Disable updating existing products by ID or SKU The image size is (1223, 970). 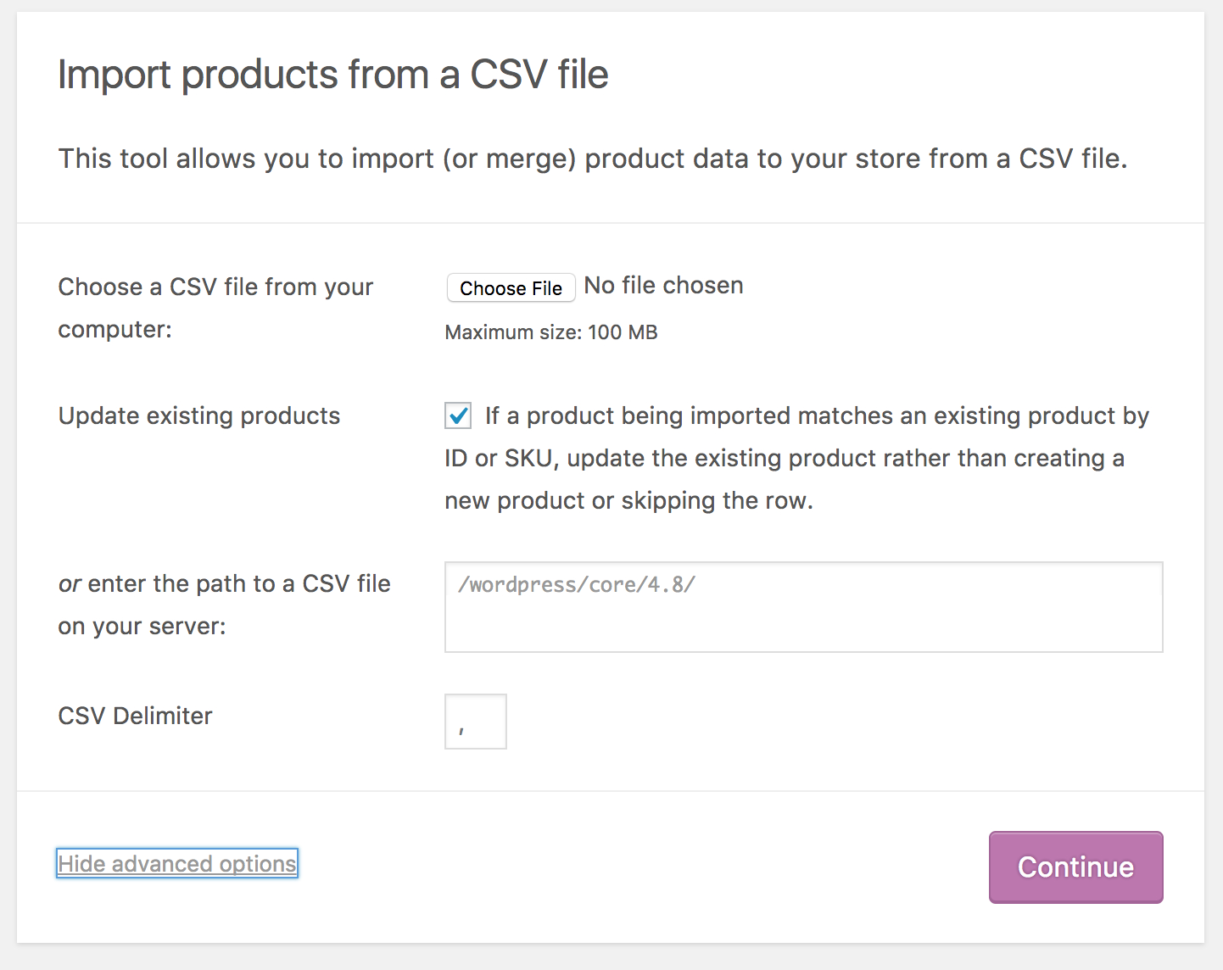click(457, 415)
